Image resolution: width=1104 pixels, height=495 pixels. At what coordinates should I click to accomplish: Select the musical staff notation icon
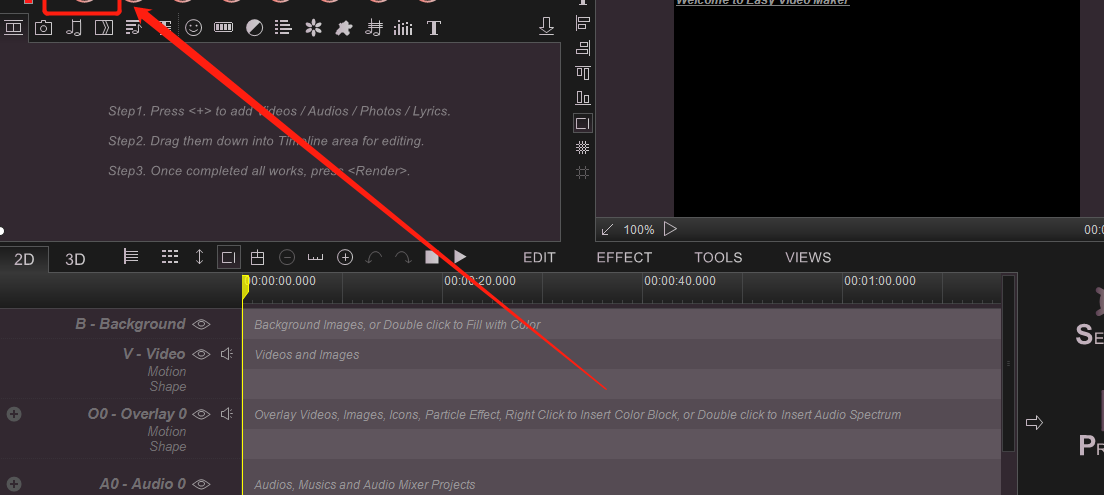click(374, 28)
